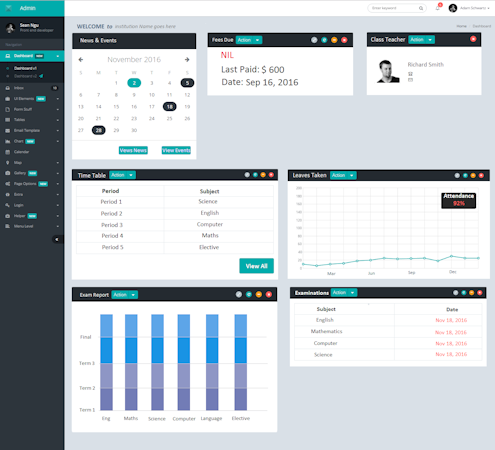This screenshot has width=495, height=450.
Task: Click Richard Smith's photo thumbnail
Action: 388,71
